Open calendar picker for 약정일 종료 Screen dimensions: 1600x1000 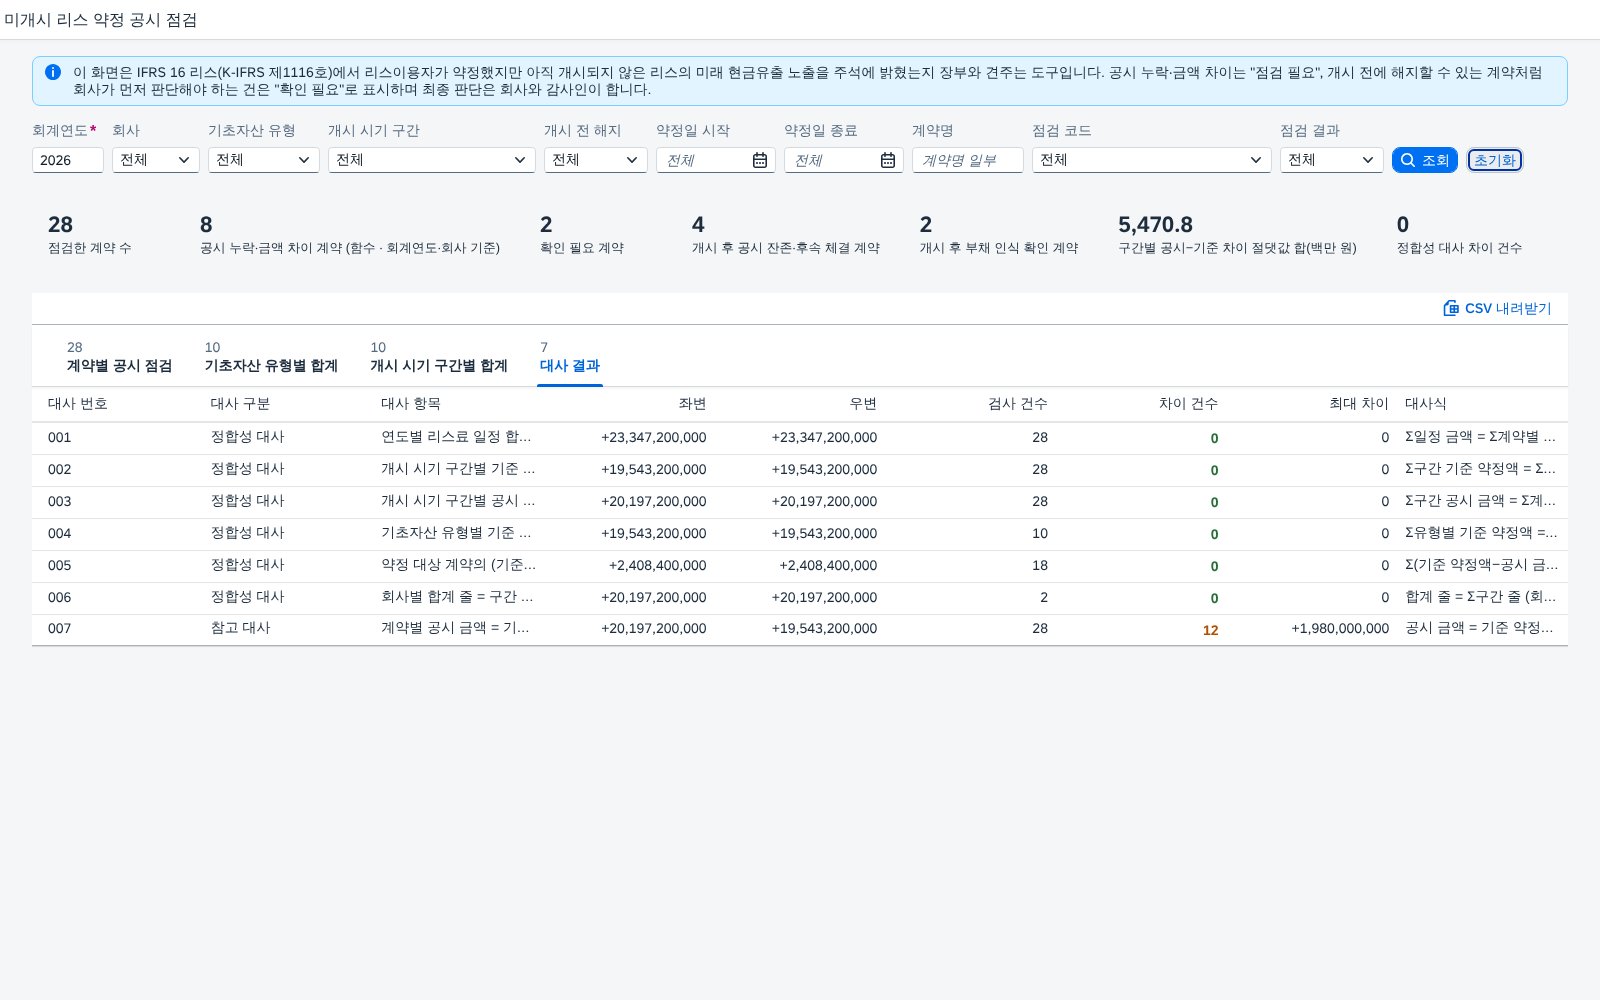click(x=888, y=160)
